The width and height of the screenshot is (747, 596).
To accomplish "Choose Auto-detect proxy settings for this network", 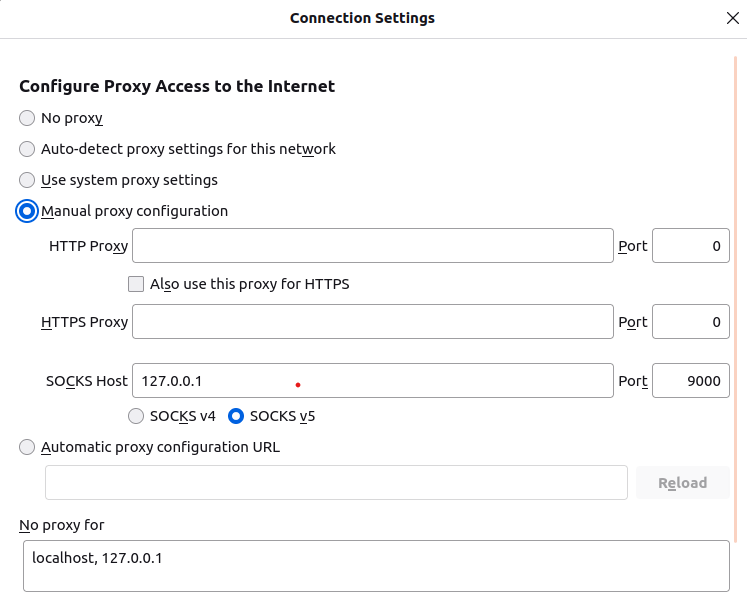I will [x=27, y=149].
